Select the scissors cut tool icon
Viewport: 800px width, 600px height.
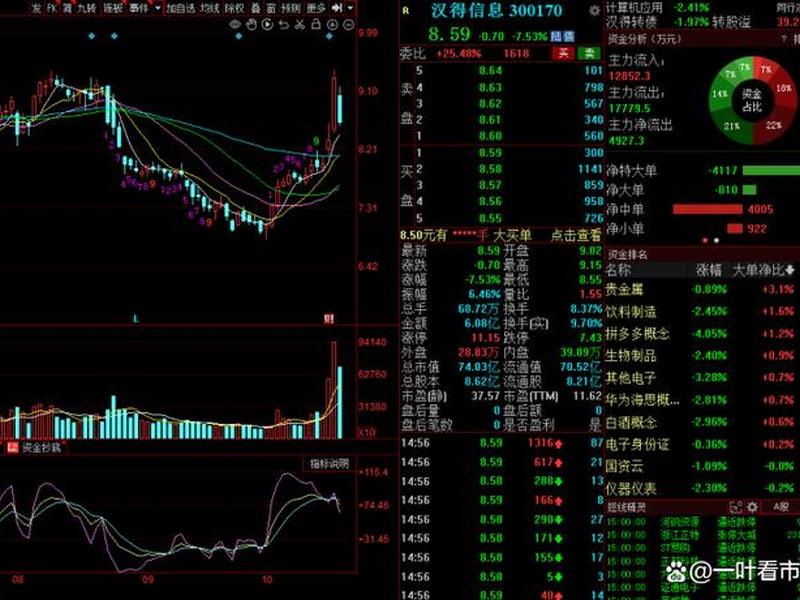coord(300,24)
